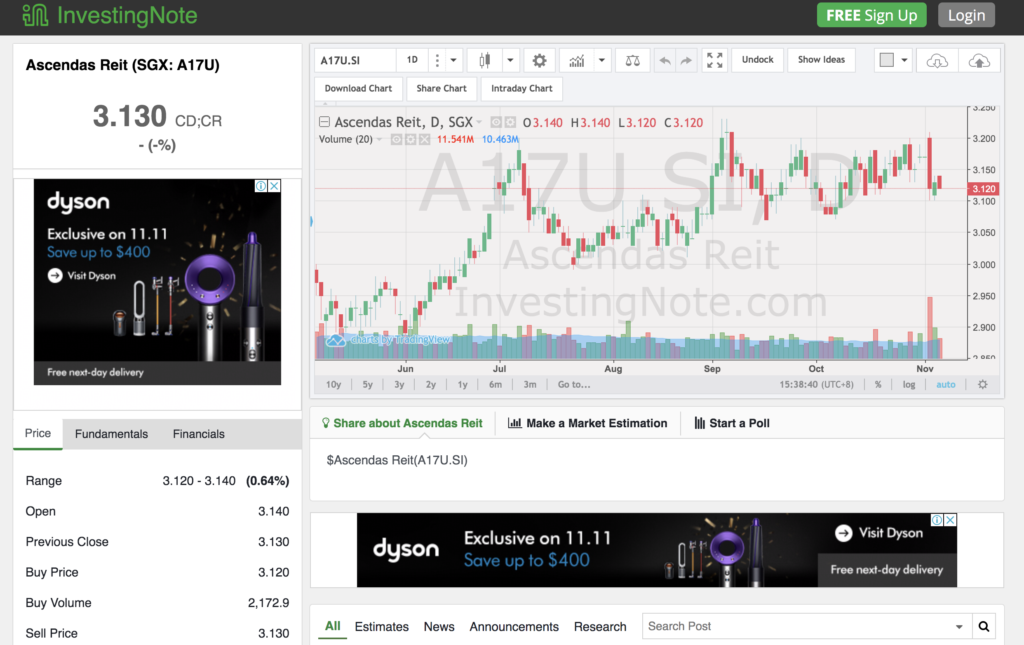Undo the last chart action
This screenshot has height=645, width=1024.
point(665,61)
